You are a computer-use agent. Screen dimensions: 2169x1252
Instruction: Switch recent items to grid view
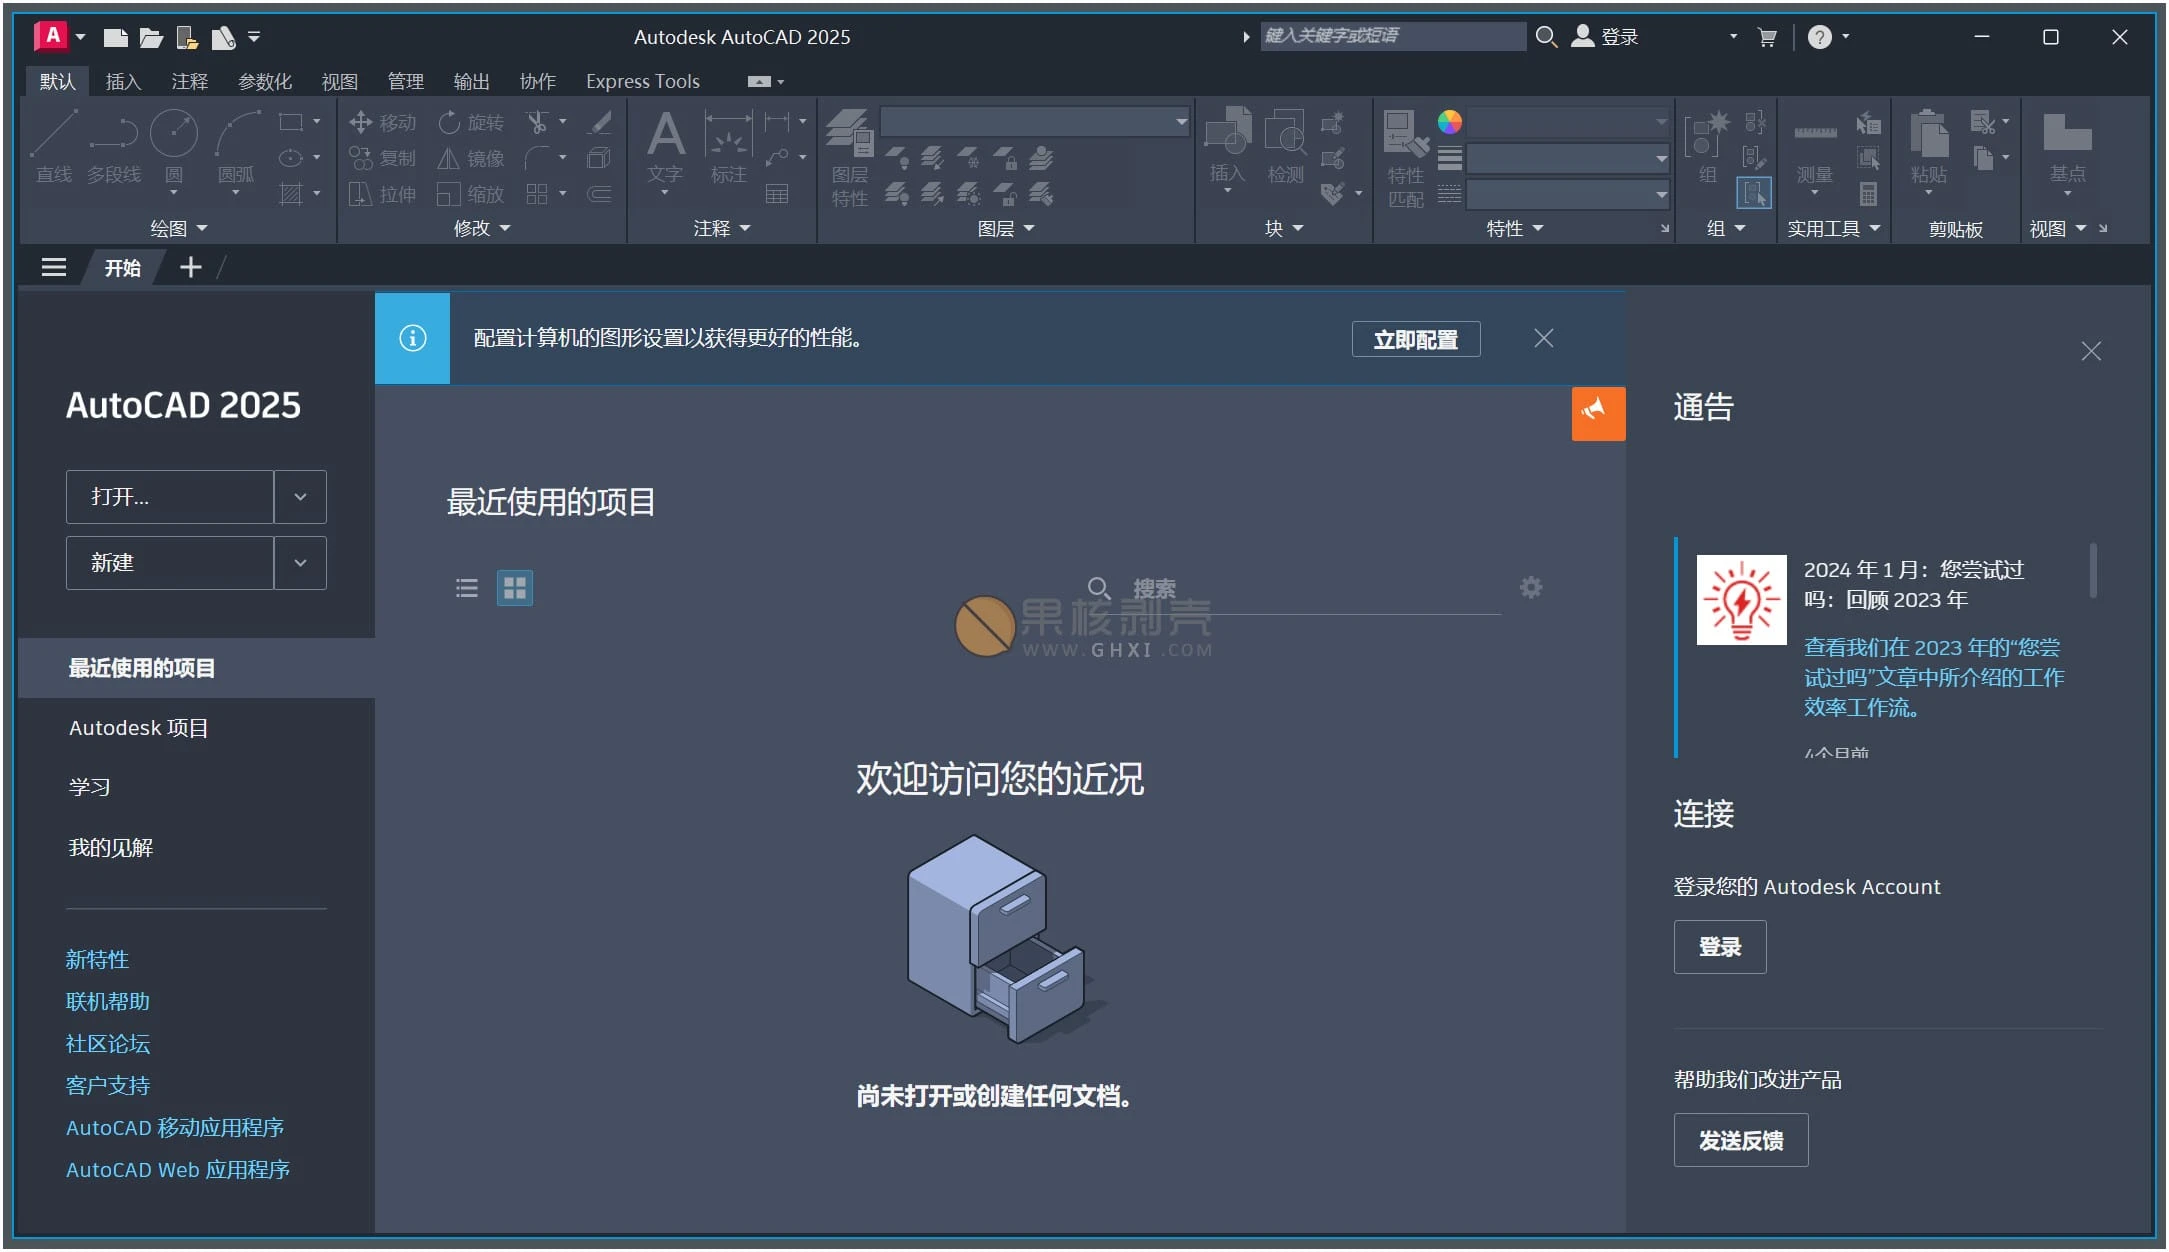[x=515, y=588]
